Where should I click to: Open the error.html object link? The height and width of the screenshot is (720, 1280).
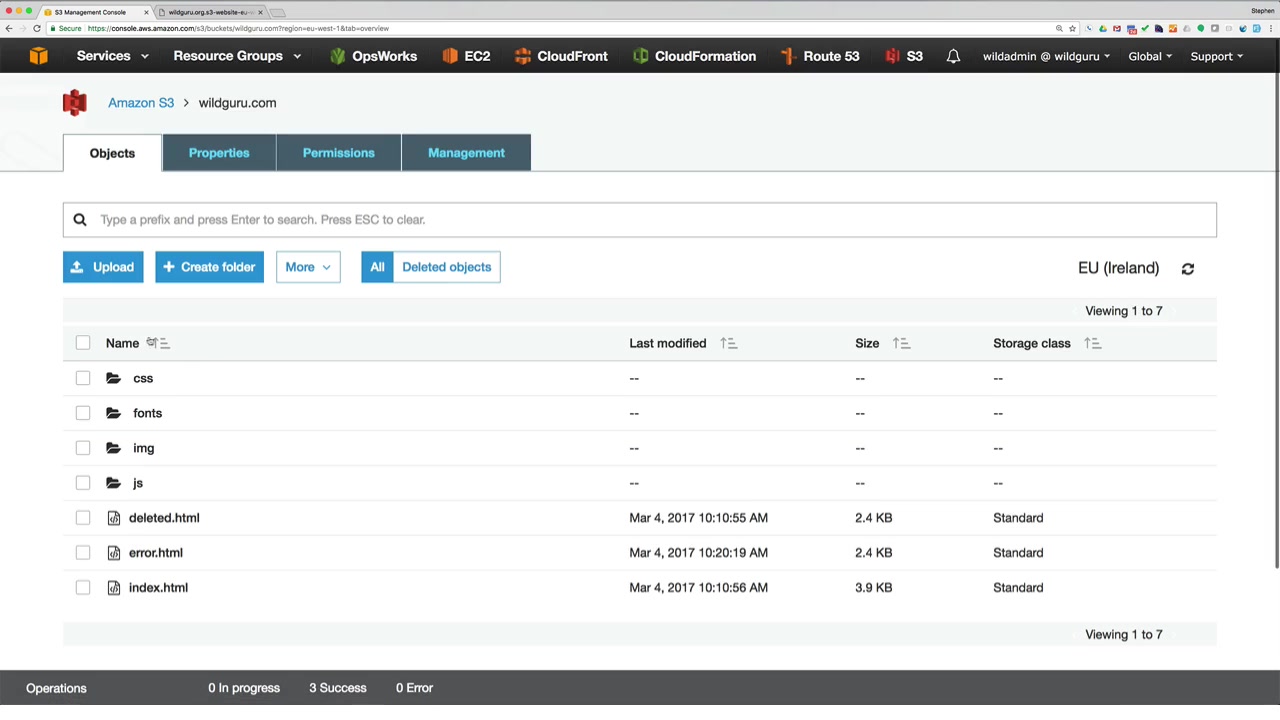156,553
